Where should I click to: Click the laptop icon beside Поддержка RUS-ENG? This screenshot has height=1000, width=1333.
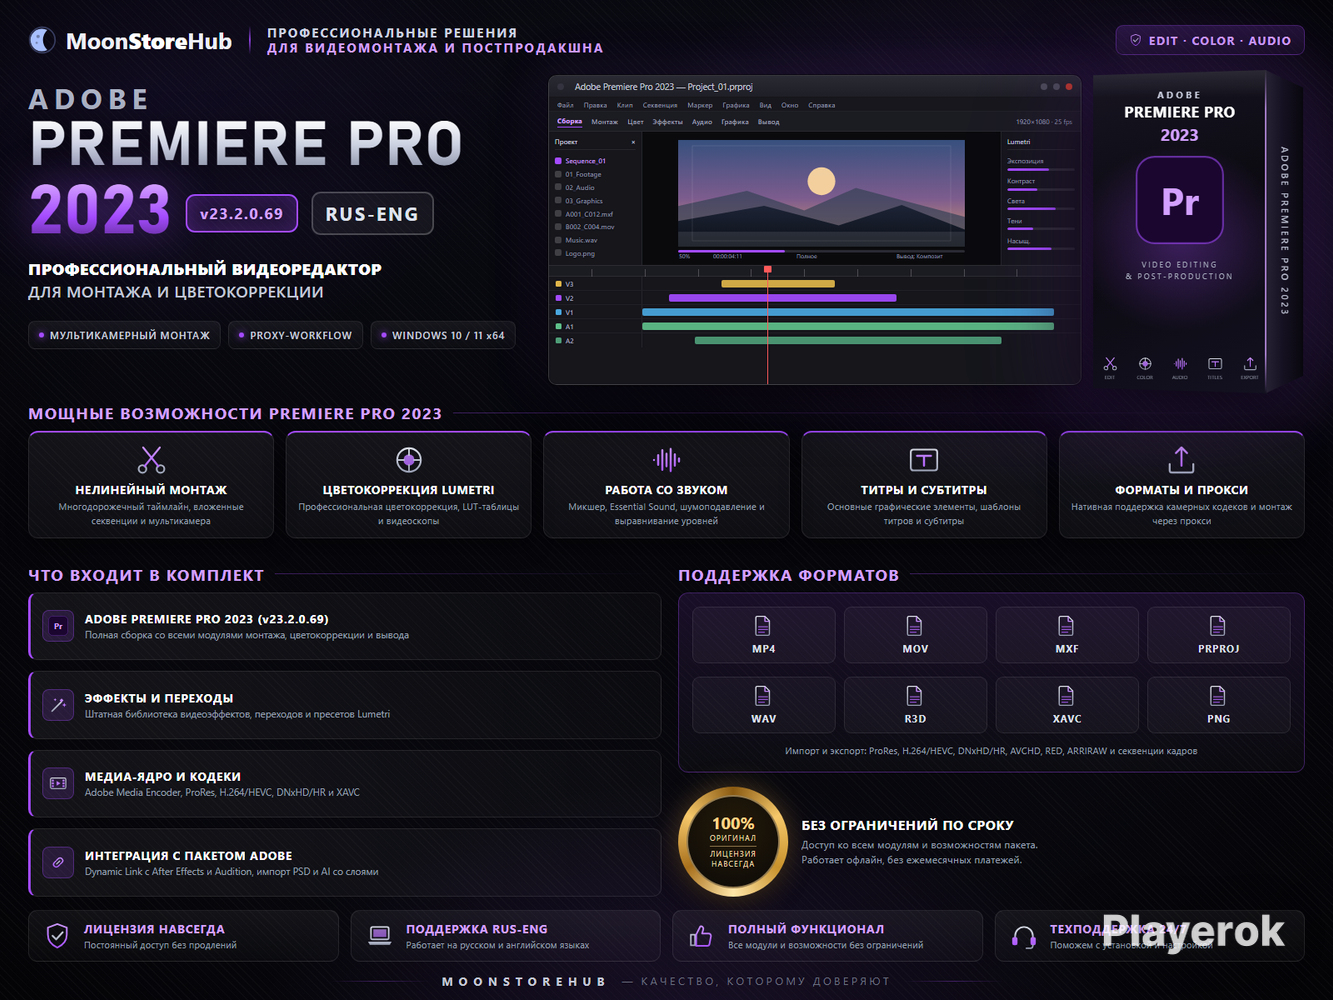tap(380, 936)
